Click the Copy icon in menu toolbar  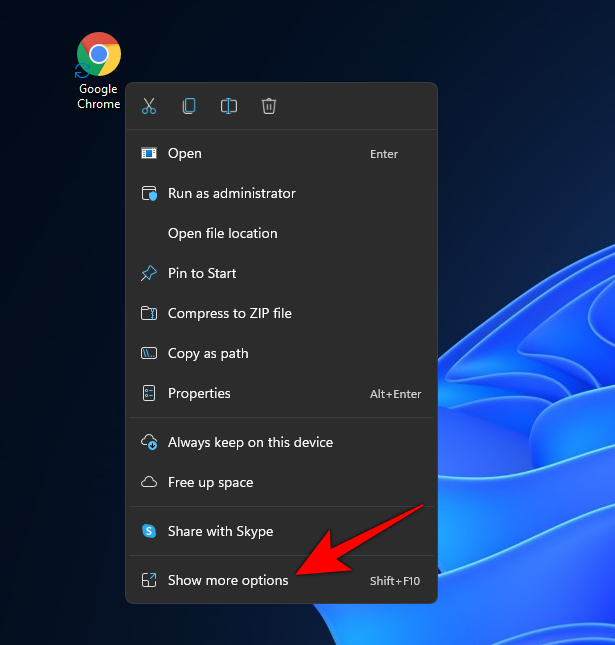(x=189, y=106)
